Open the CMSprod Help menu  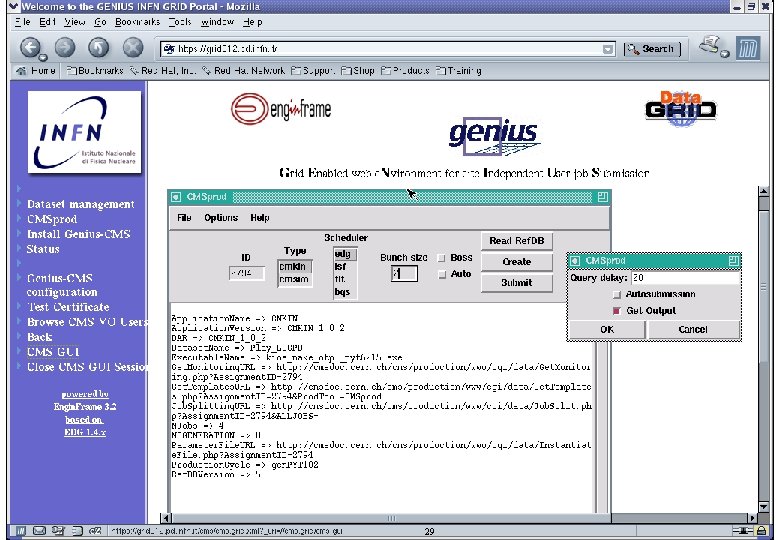pyautogui.click(x=260, y=218)
